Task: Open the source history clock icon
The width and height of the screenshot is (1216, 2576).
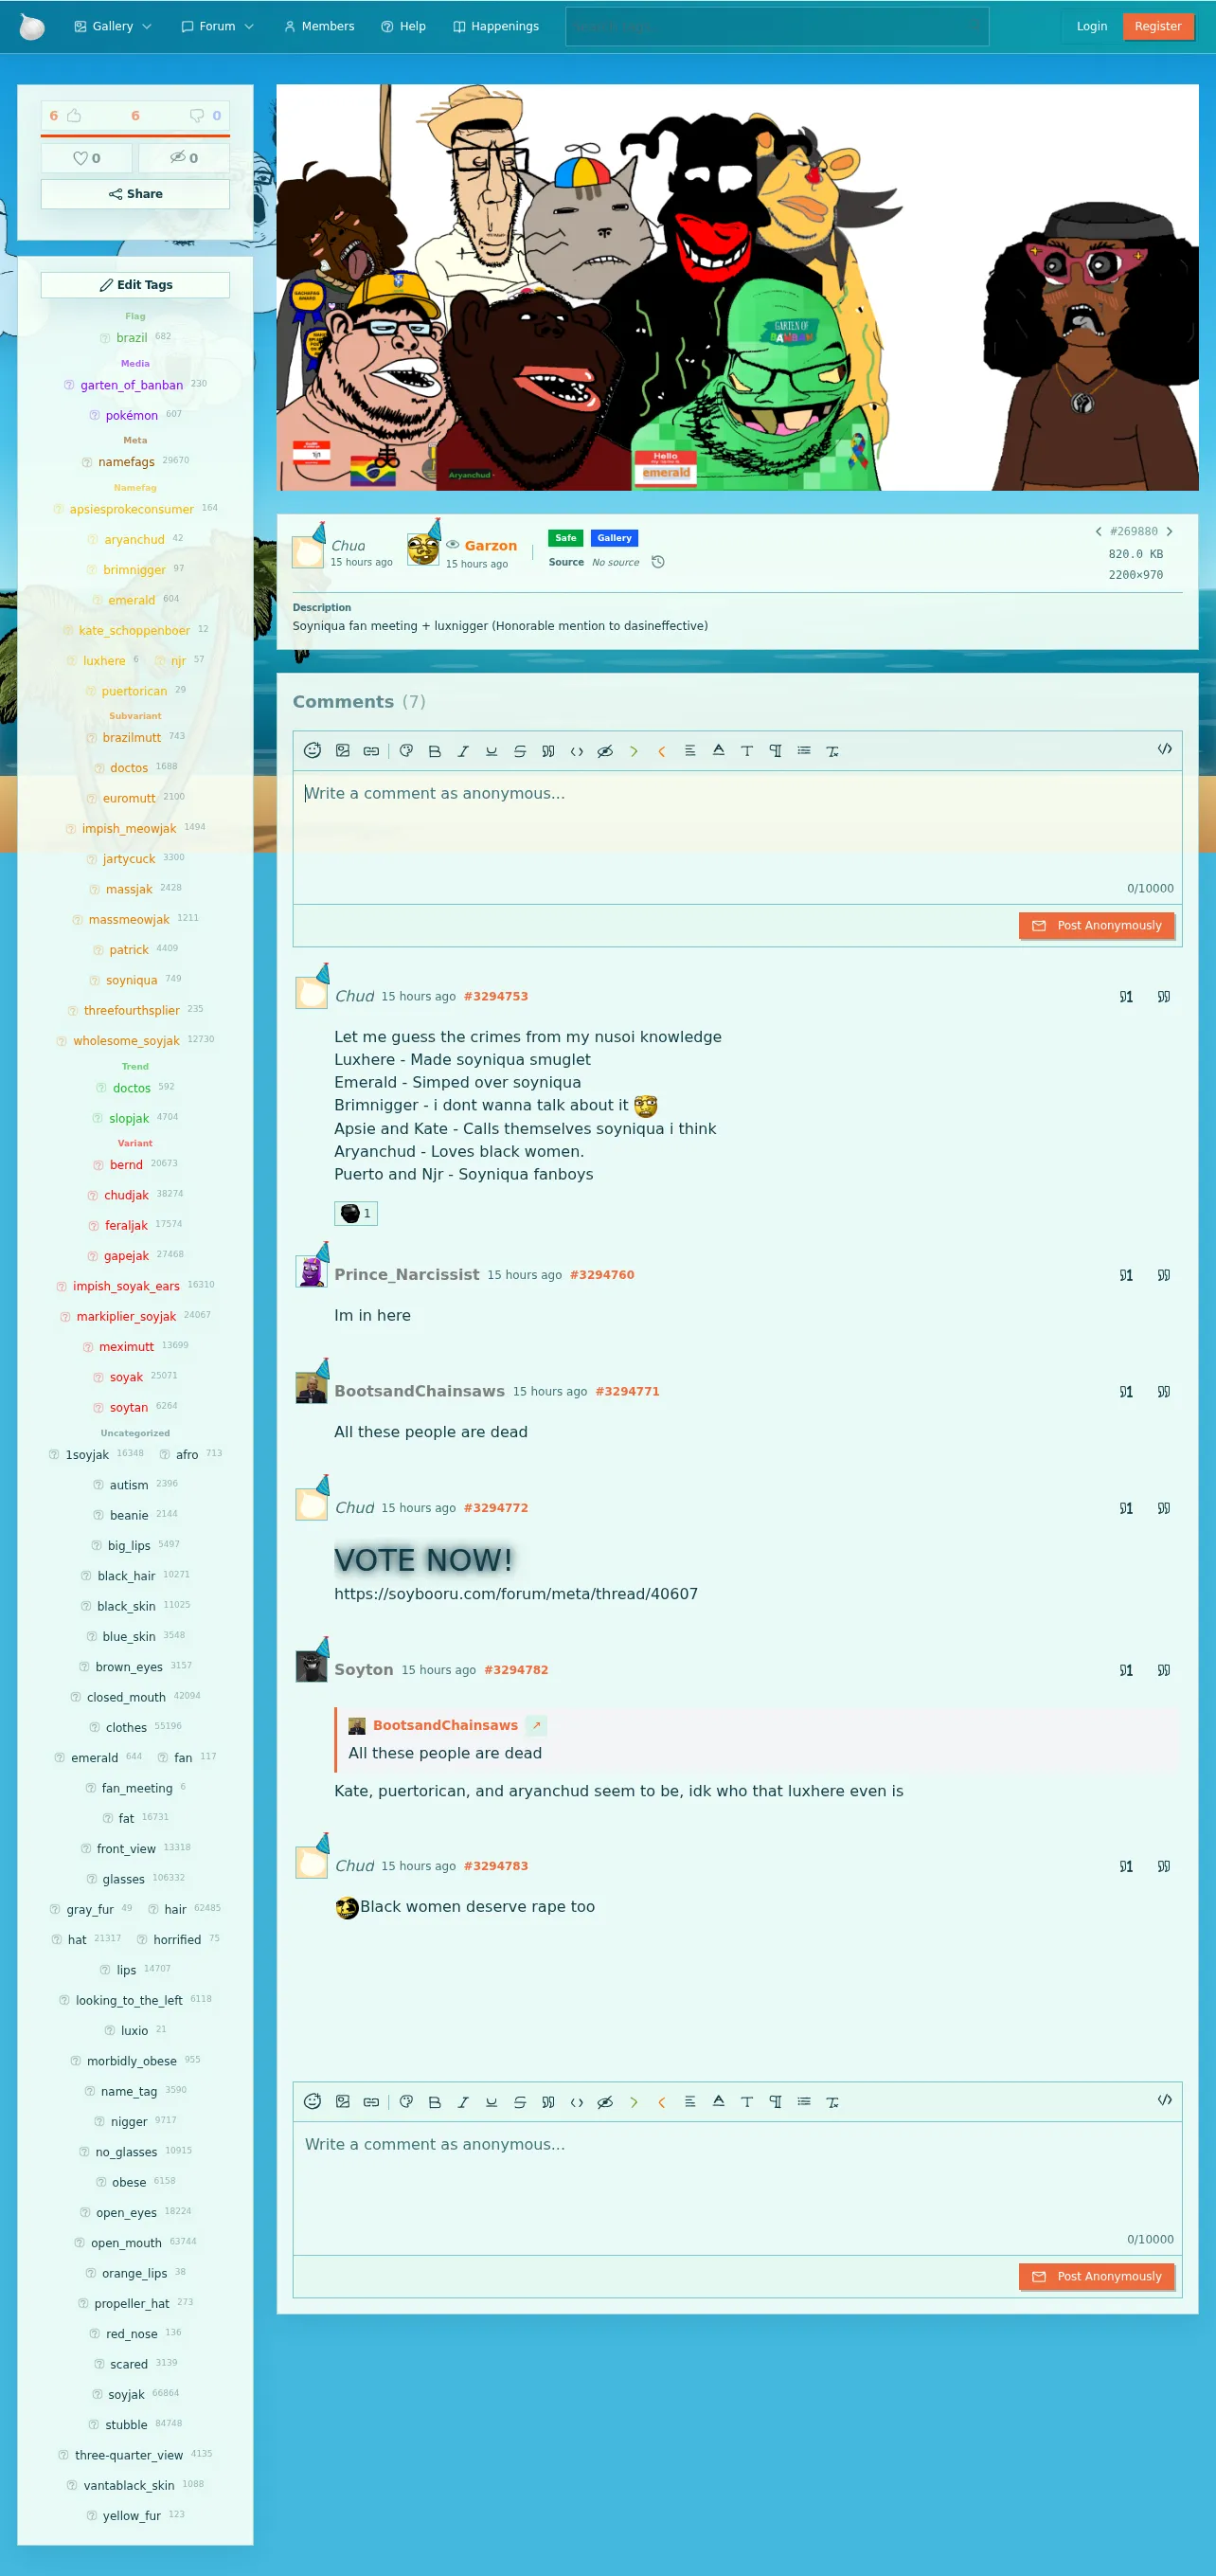Action: (x=658, y=562)
